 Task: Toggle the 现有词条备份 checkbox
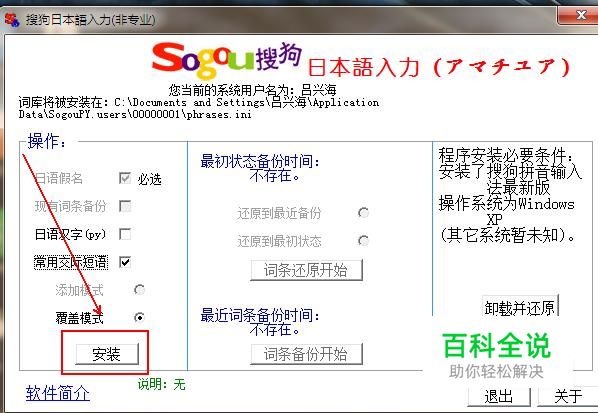pyautogui.click(x=125, y=206)
